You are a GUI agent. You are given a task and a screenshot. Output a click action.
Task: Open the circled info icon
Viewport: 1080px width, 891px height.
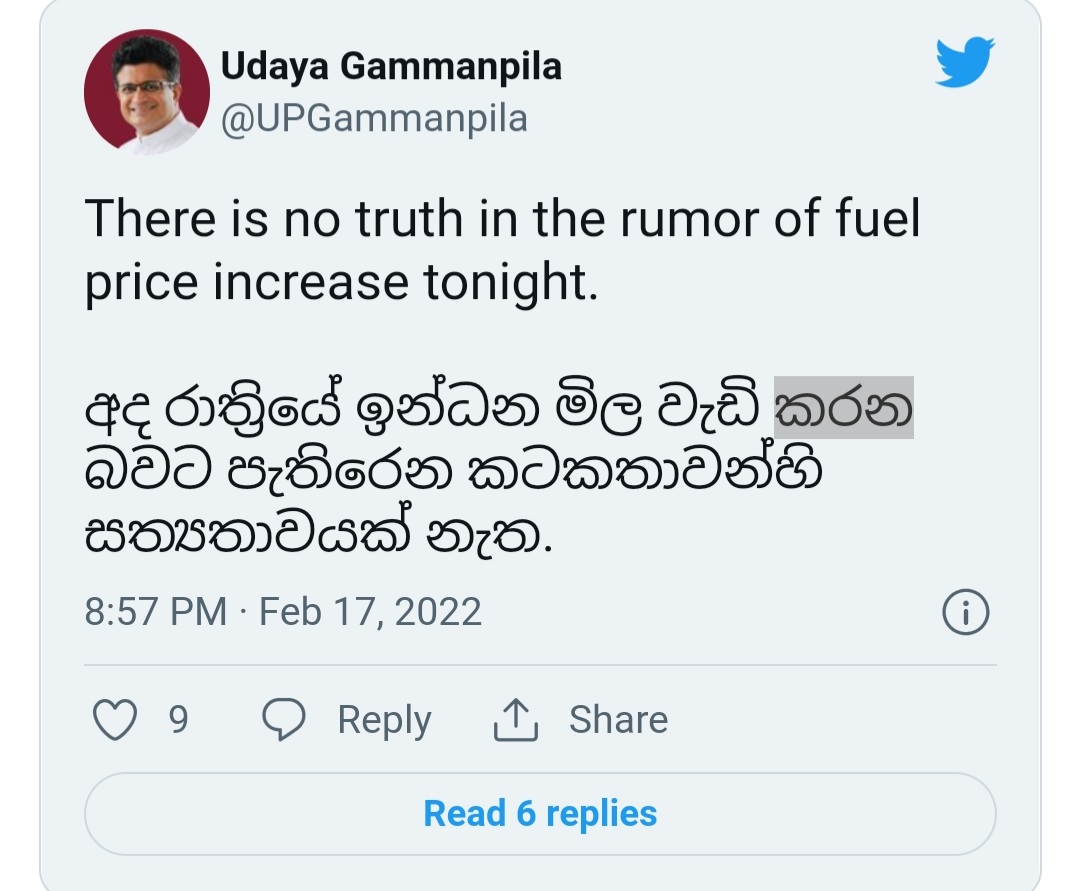(966, 611)
